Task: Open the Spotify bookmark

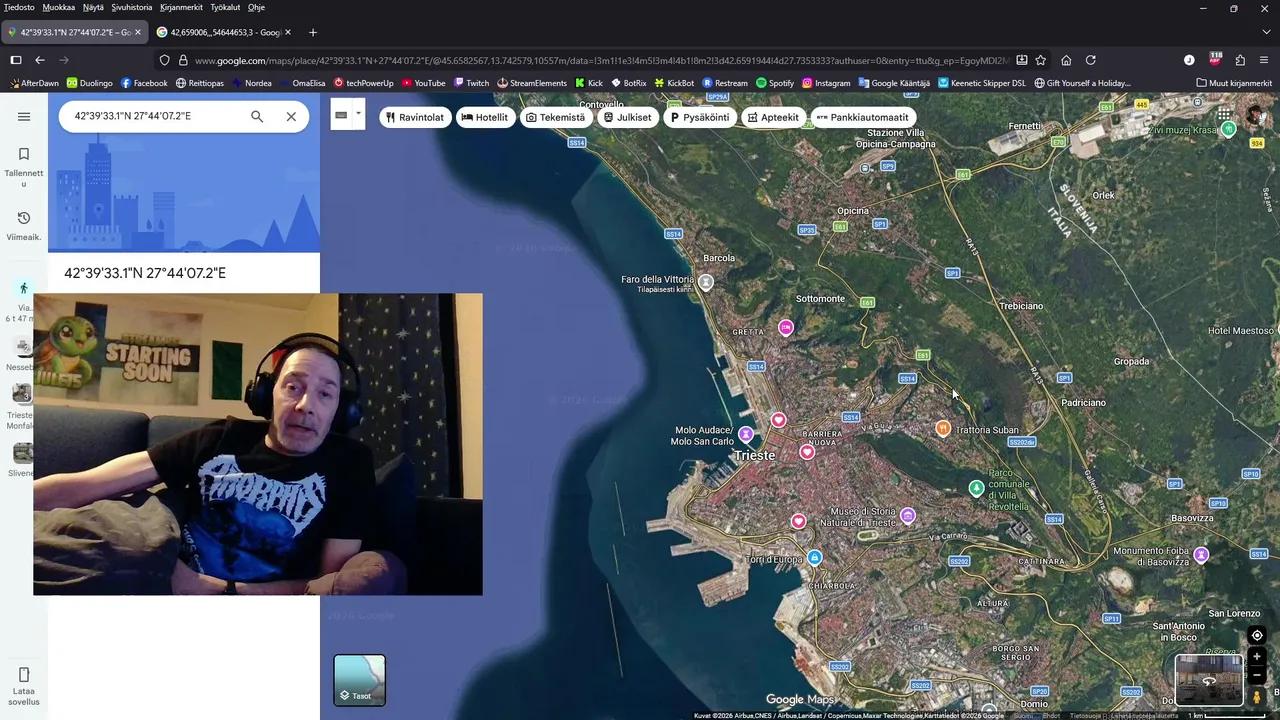Action: tap(775, 83)
